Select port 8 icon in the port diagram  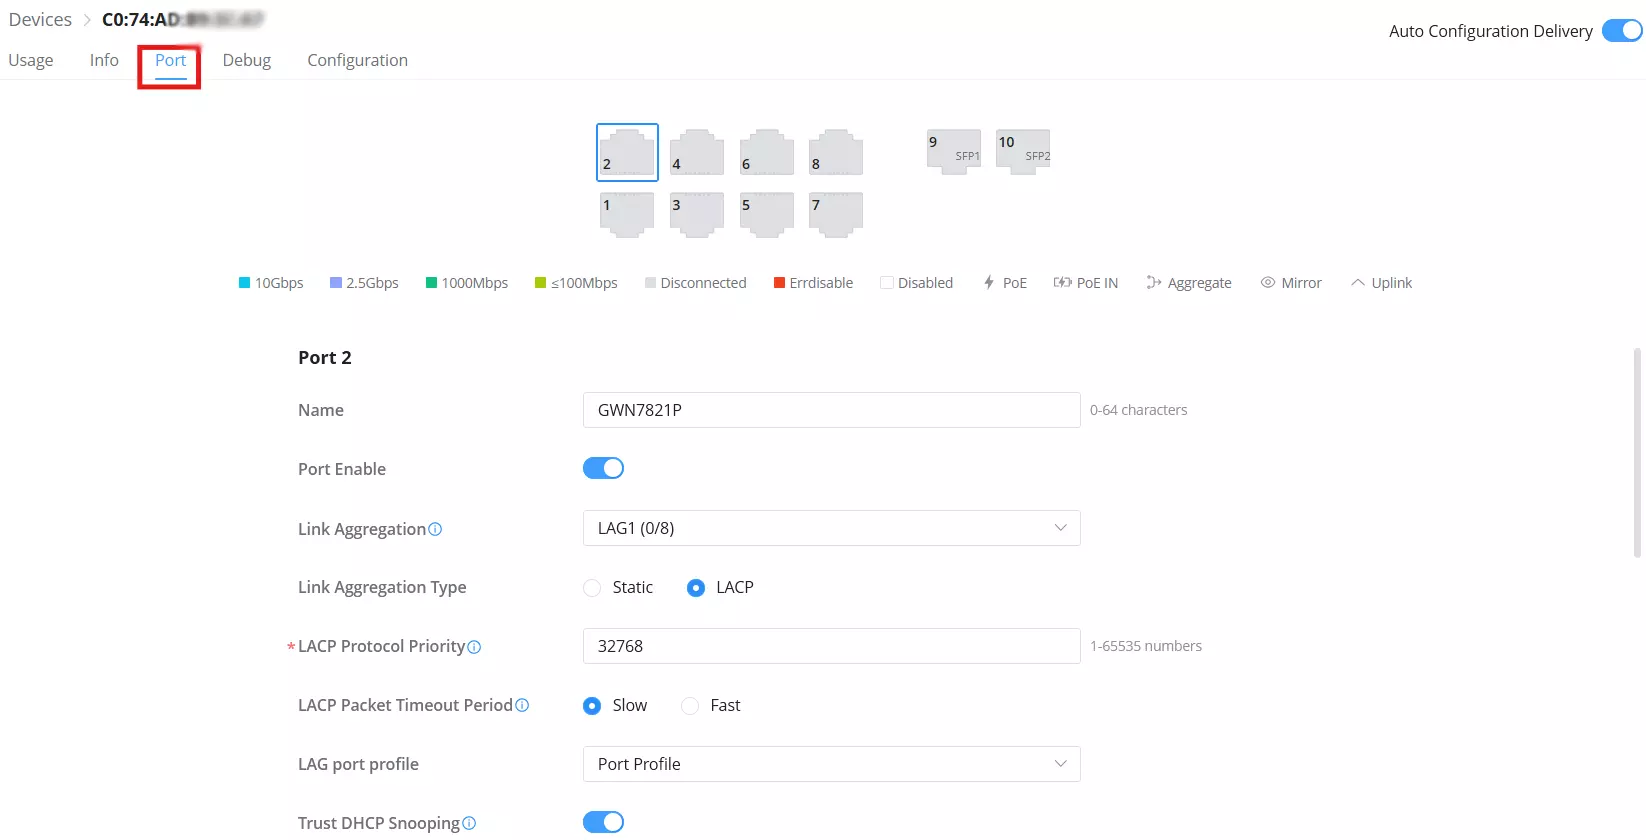pos(836,152)
